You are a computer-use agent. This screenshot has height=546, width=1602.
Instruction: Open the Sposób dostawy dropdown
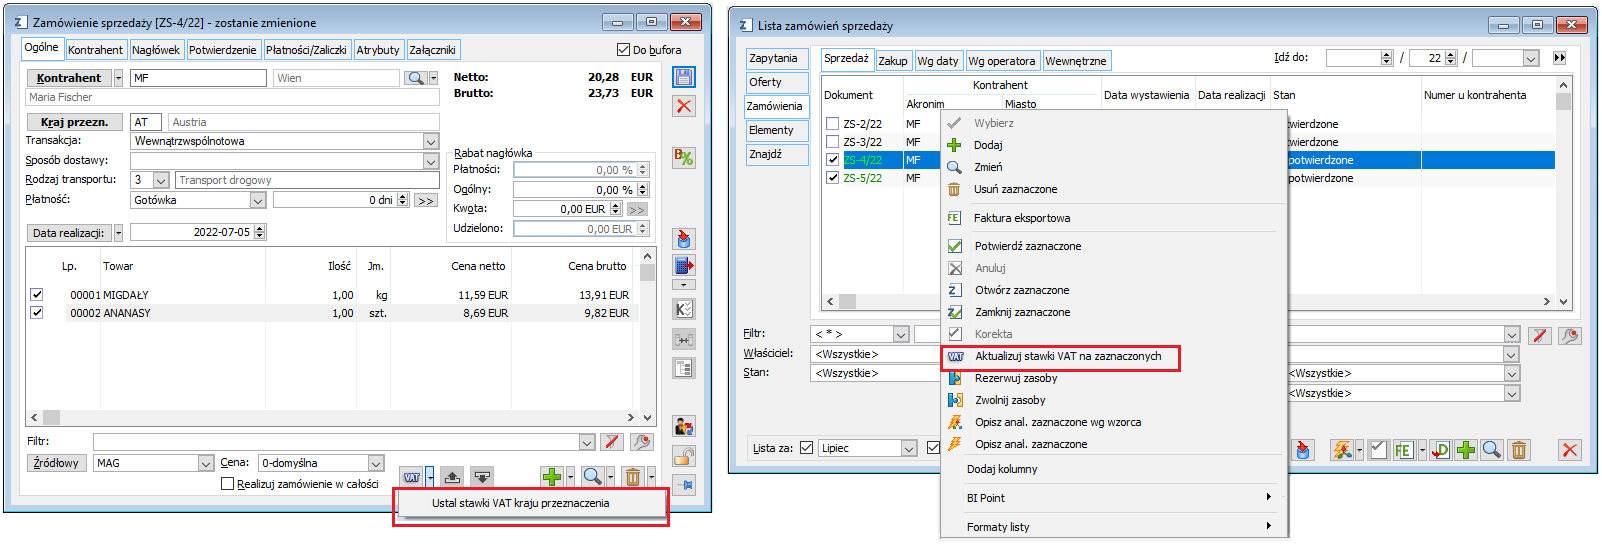pyautogui.click(x=431, y=161)
